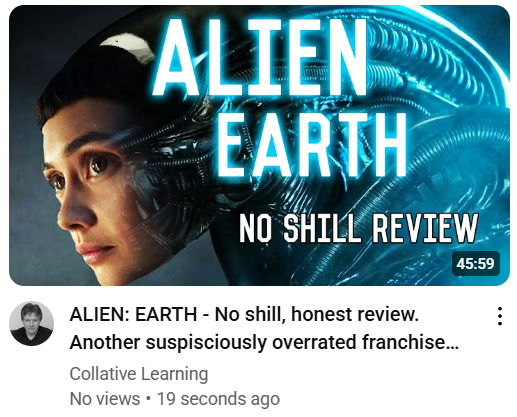Image resolution: width=517 pixels, height=417 pixels.
Task: Click the 'NO SHILL REVIEW' thumbnail caption
Action: tap(359, 228)
